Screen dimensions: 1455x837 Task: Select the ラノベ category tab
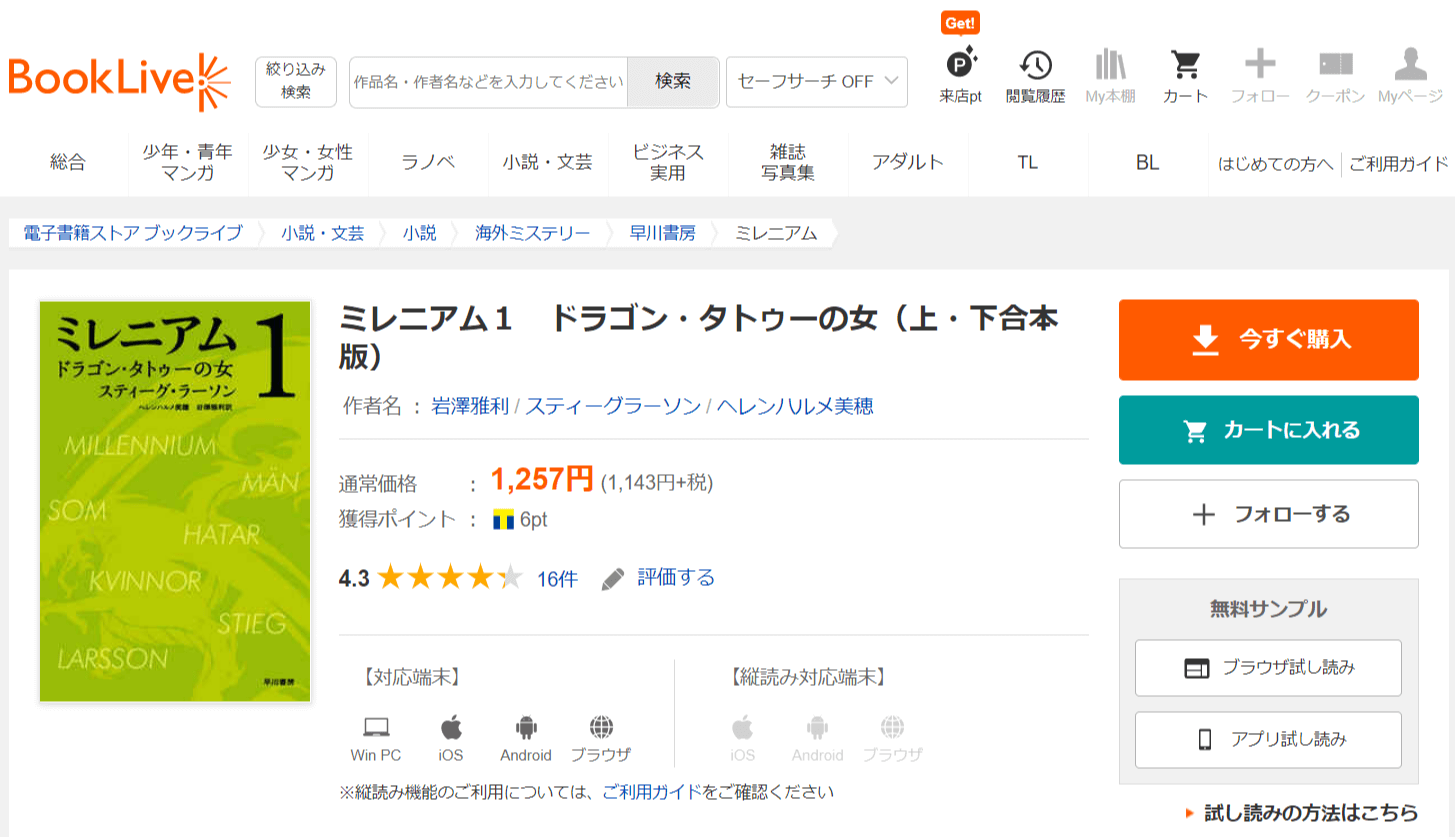tap(428, 162)
